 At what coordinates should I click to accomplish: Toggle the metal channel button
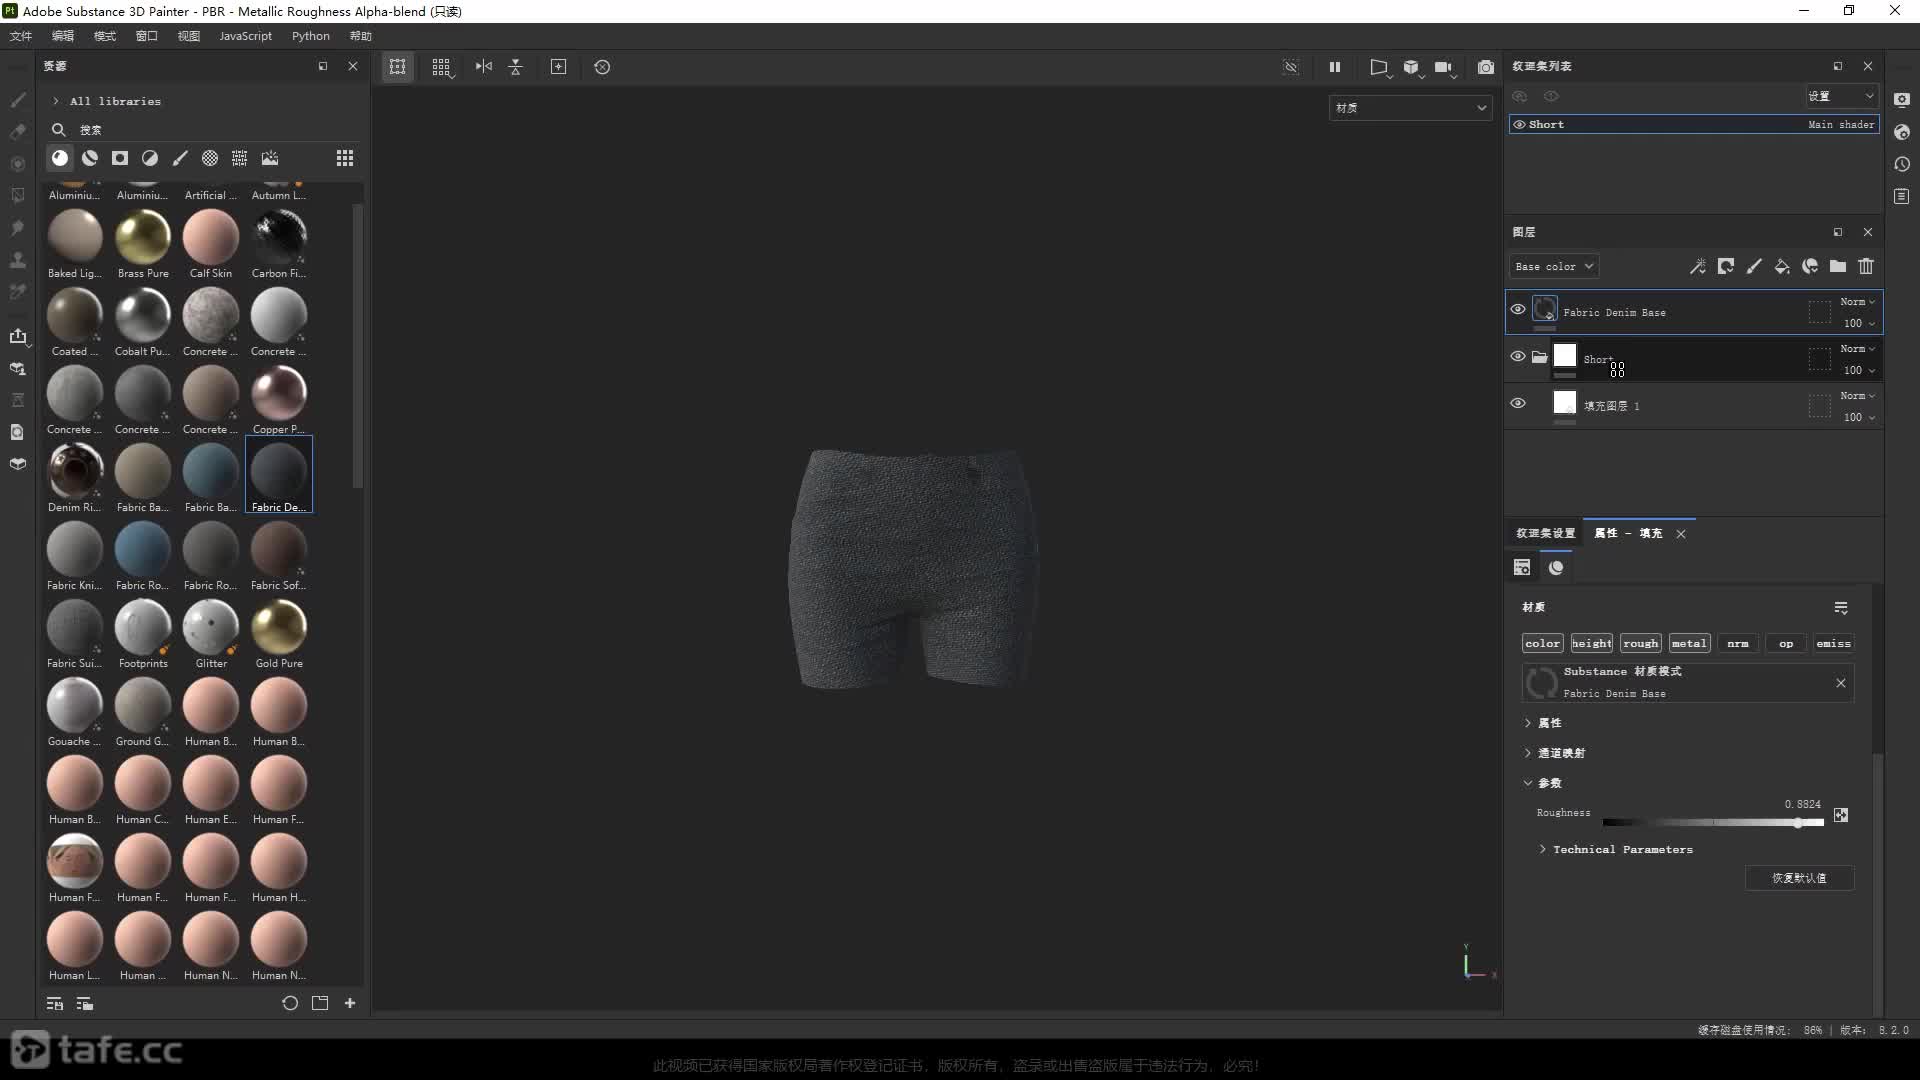pos(1689,644)
